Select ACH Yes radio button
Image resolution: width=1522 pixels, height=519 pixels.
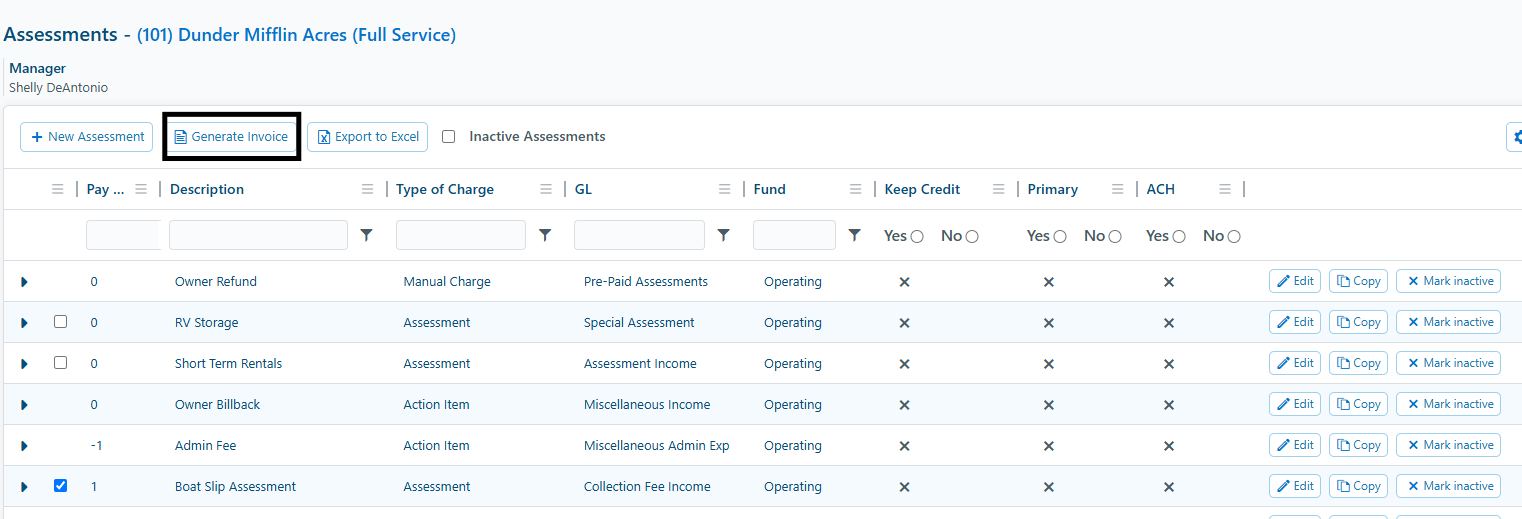1179,237
